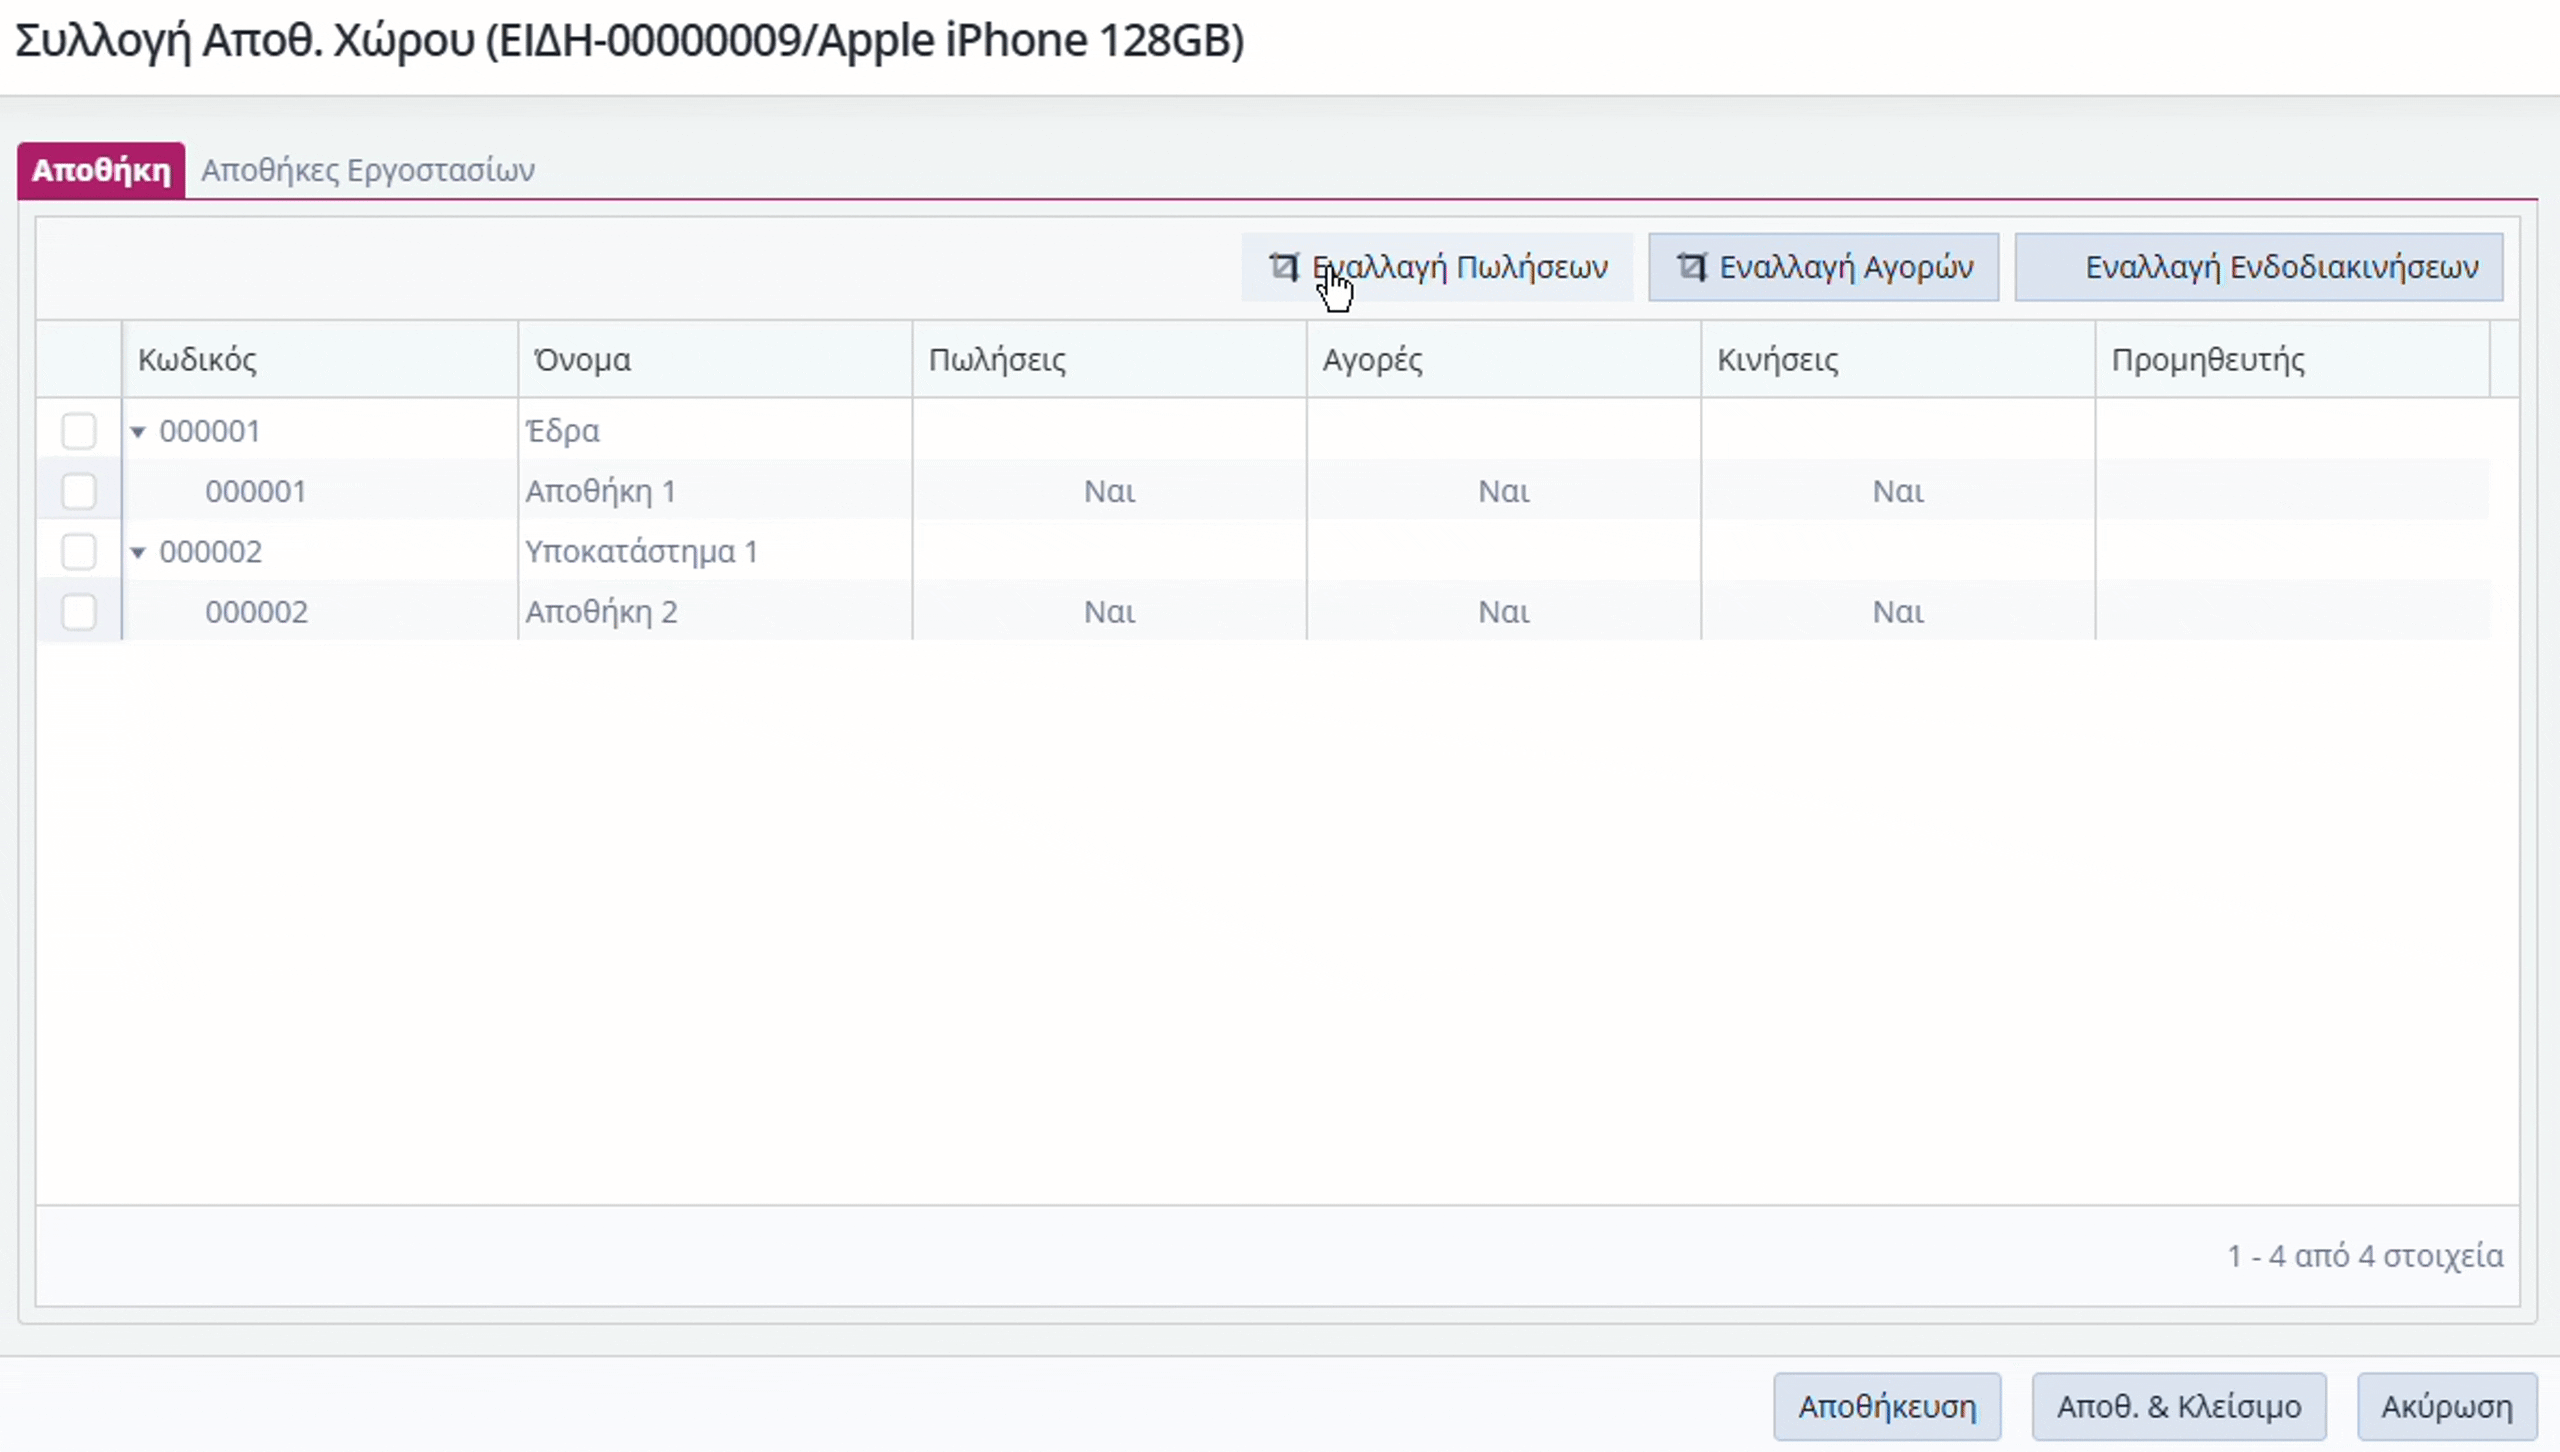Click the Αποθήκευση save button
2560x1452 pixels.
click(x=1886, y=1406)
